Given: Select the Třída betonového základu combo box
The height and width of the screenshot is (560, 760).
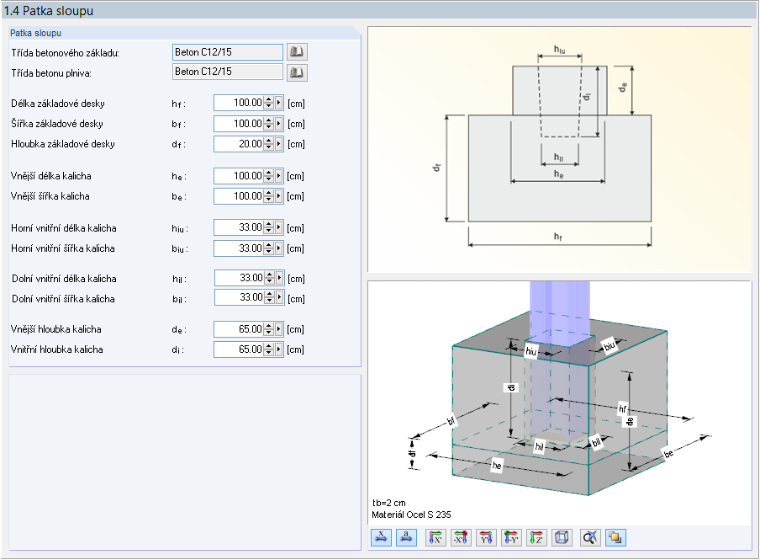Looking at the screenshot, I should (227, 52).
